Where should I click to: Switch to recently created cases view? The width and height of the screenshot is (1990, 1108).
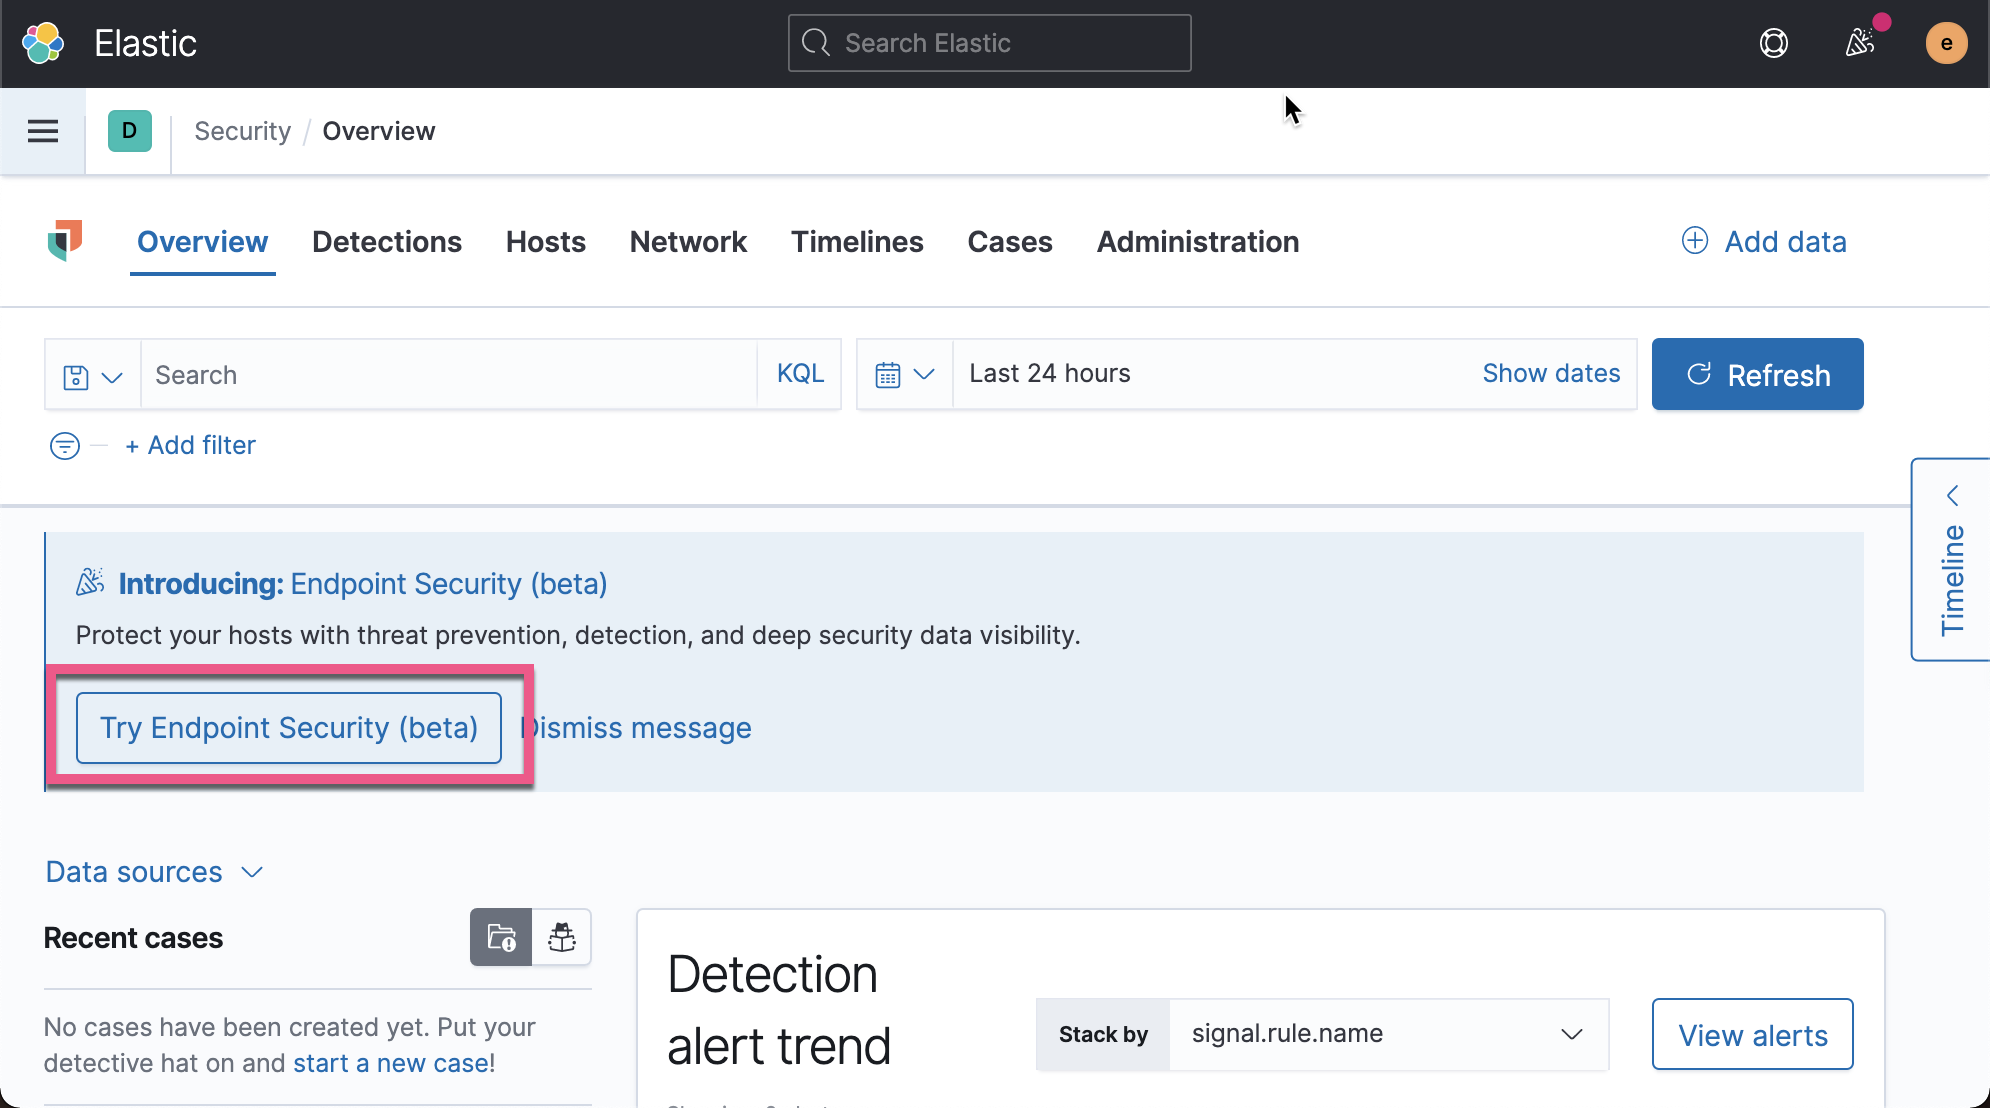(x=500, y=937)
